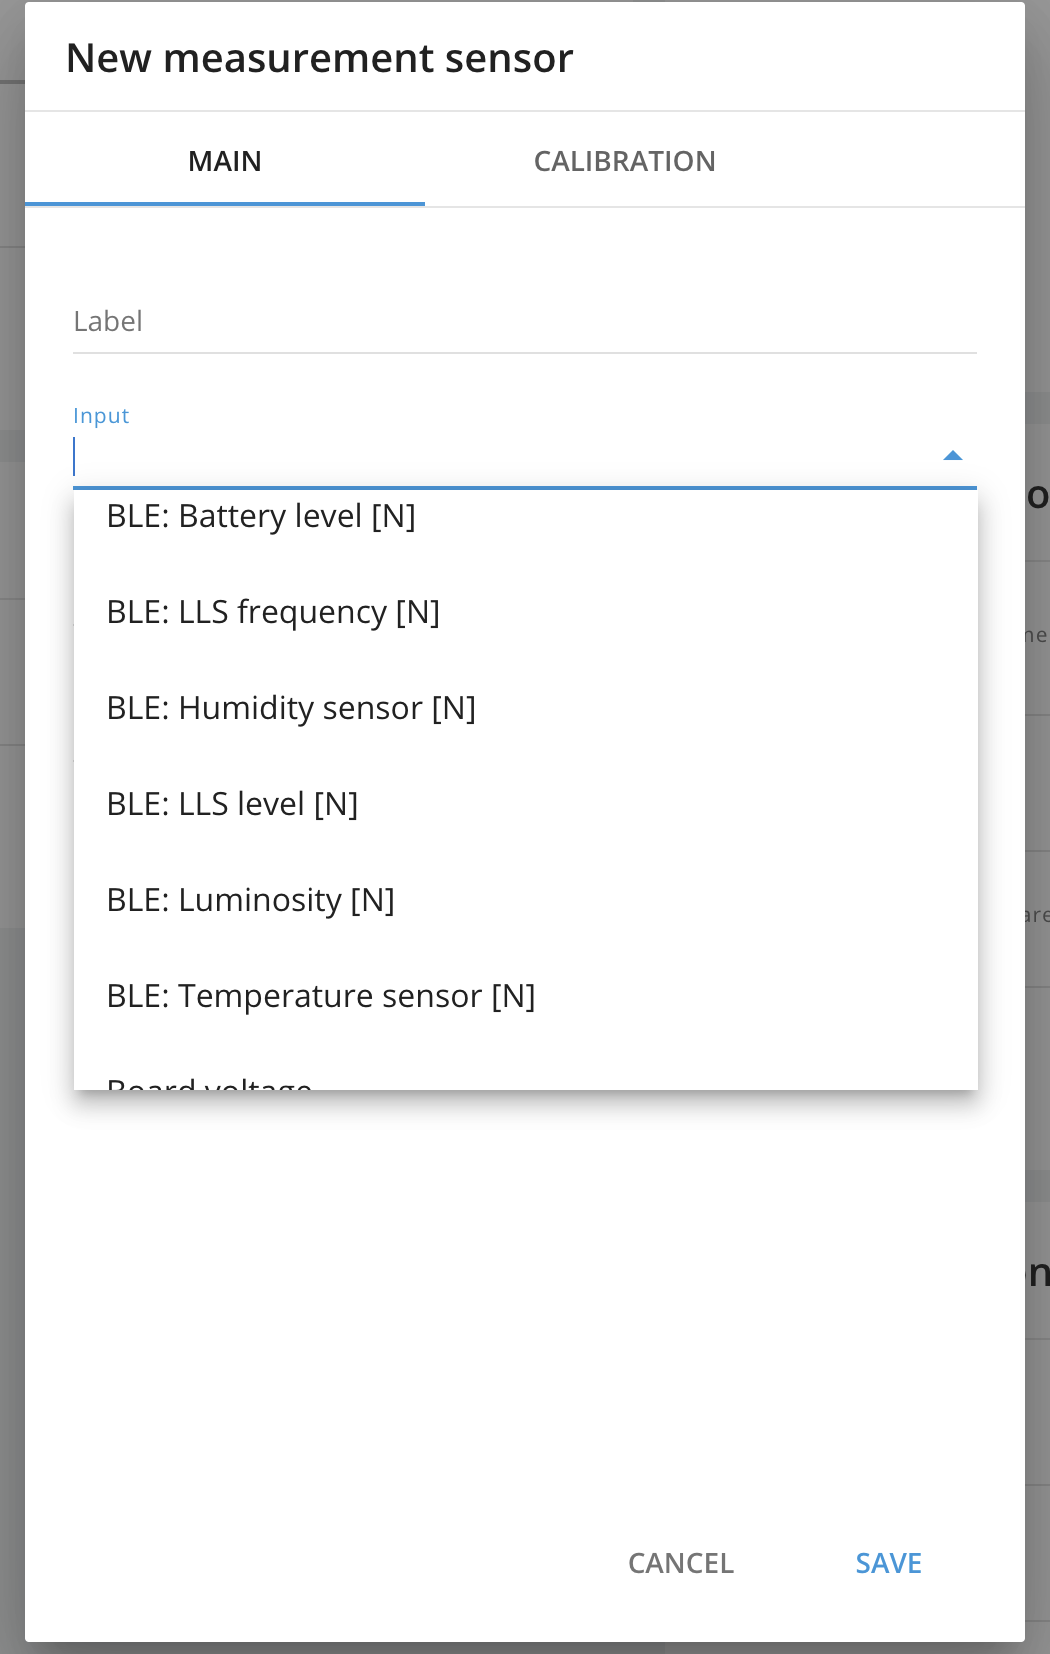Focus the Label text field
The image size is (1050, 1654).
[525, 321]
